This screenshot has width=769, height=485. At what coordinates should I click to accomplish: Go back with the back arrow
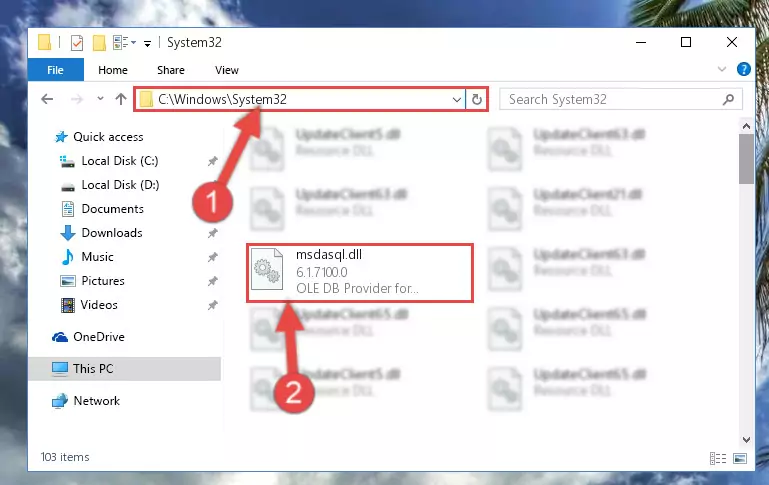(47, 100)
